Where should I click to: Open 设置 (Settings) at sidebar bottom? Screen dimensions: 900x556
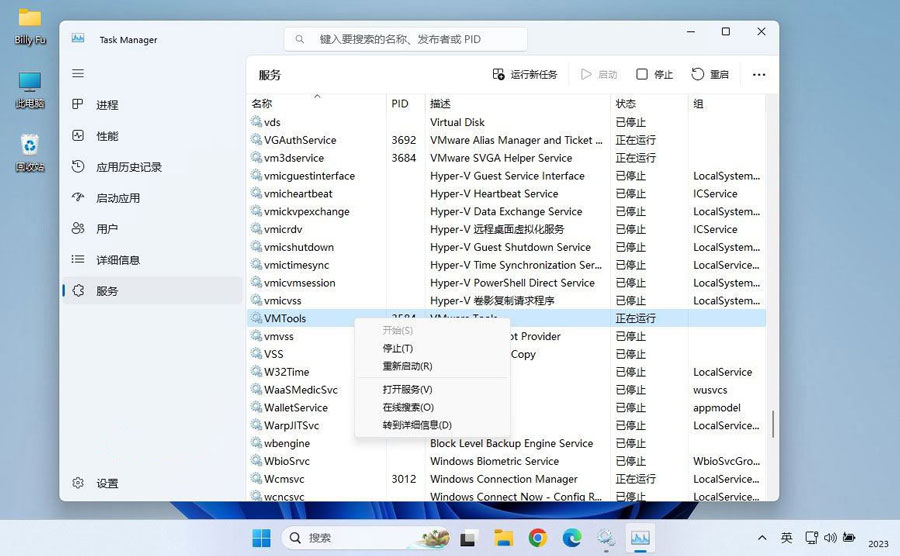point(107,483)
